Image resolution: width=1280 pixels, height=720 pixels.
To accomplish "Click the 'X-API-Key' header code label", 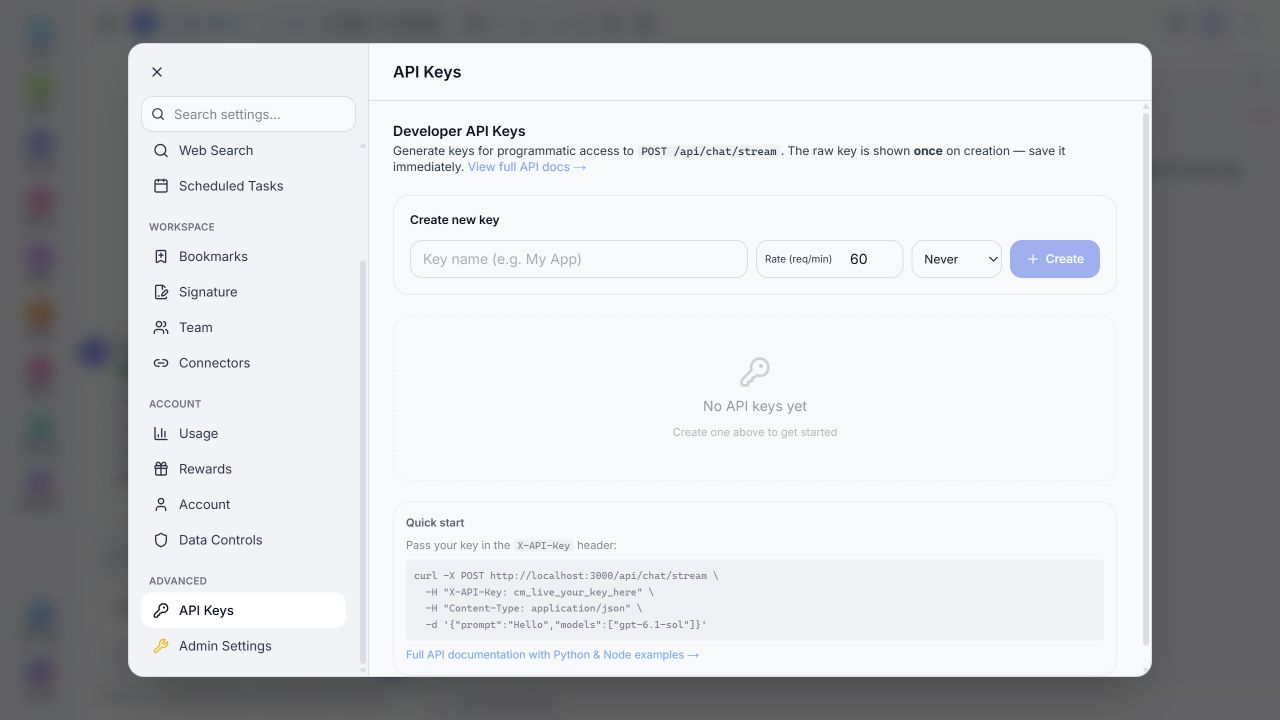I will (x=544, y=546).
